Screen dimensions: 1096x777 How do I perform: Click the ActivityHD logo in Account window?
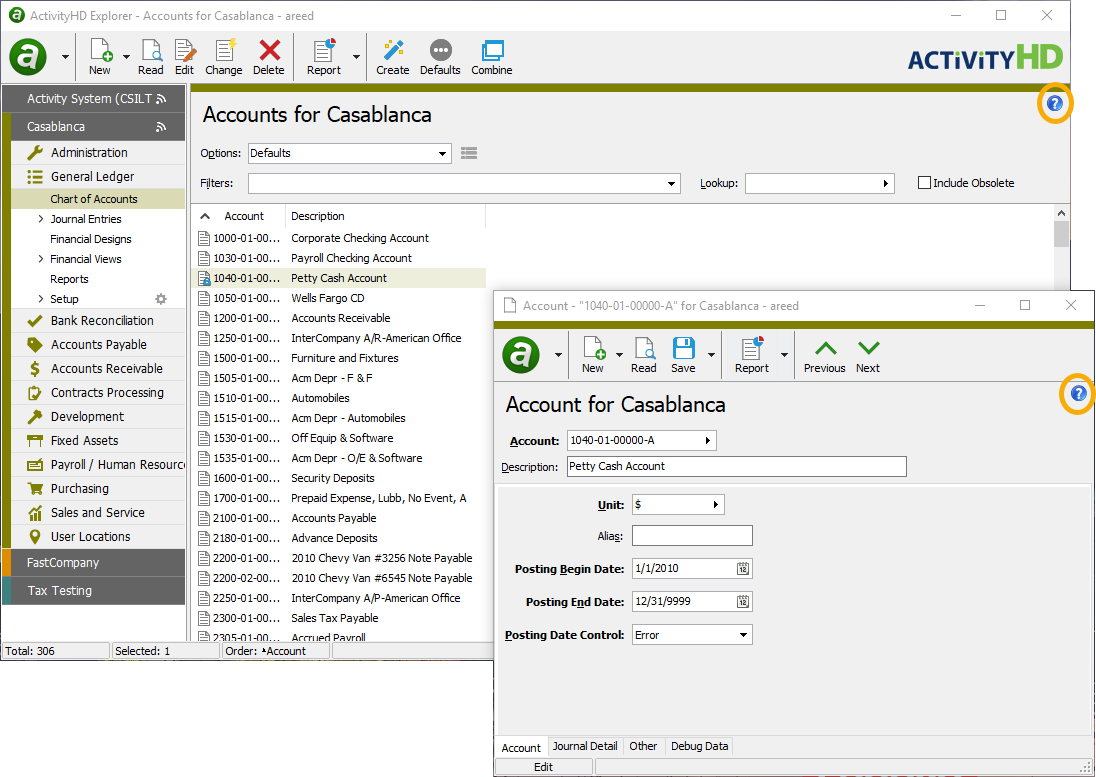click(x=521, y=355)
